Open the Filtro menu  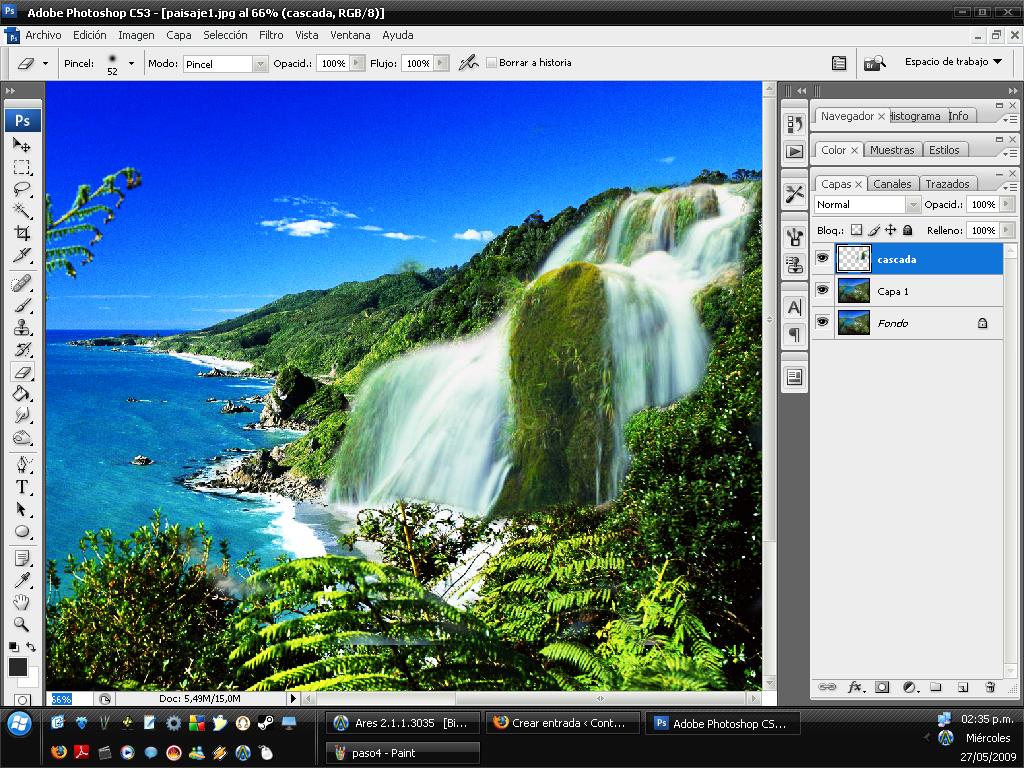(x=271, y=35)
